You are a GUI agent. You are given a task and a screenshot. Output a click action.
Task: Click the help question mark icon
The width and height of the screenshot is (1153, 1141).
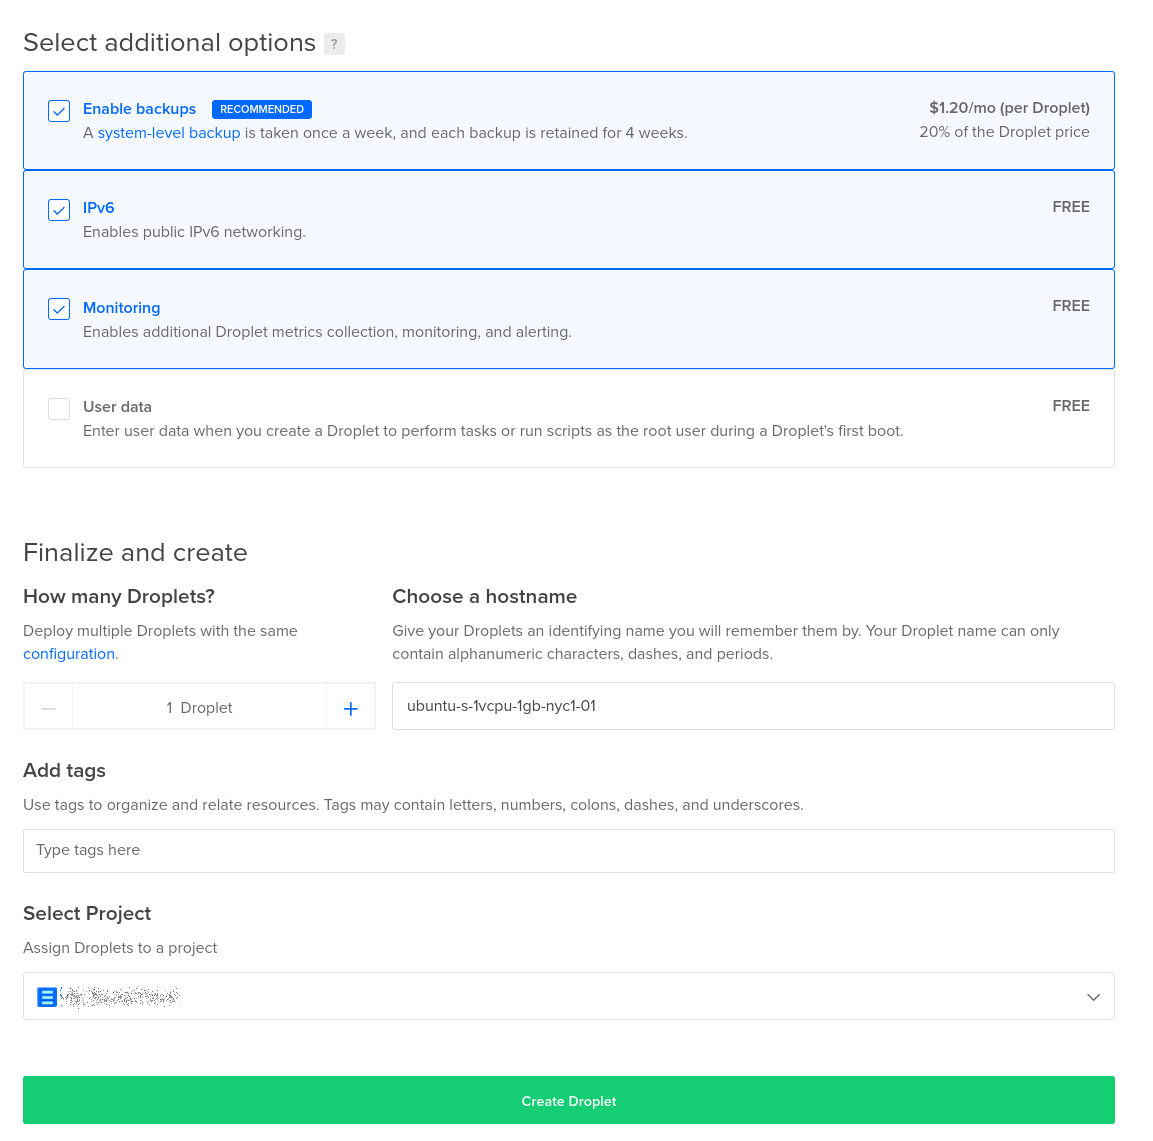point(334,44)
